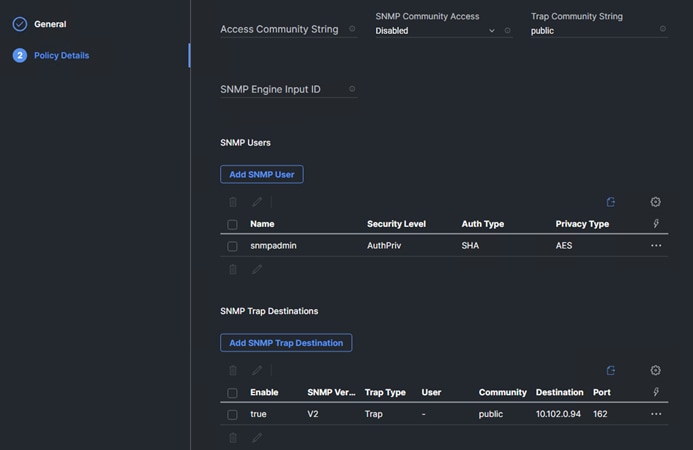Go to General step
Image resolution: width=693 pixels, height=450 pixels.
50,24
